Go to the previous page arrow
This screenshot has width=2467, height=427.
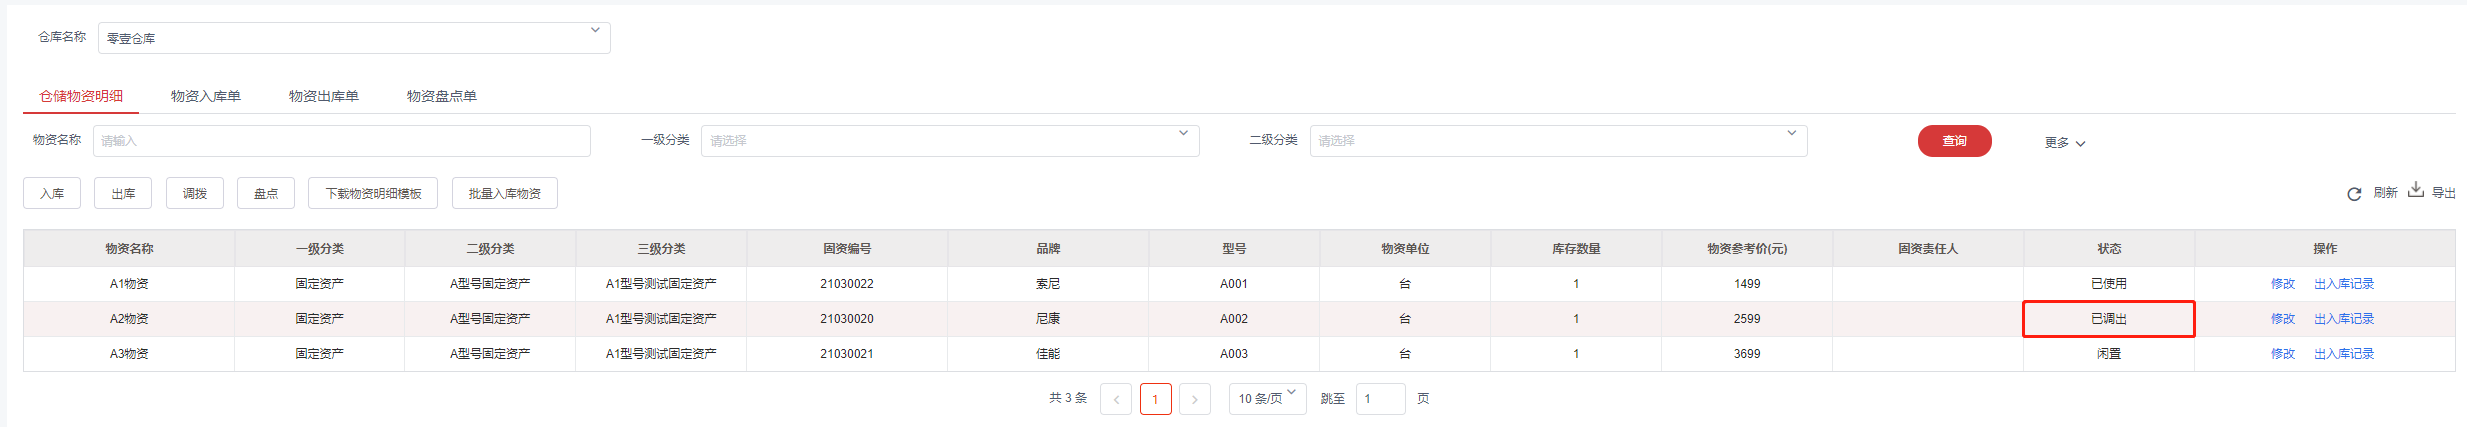tap(1116, 399)
